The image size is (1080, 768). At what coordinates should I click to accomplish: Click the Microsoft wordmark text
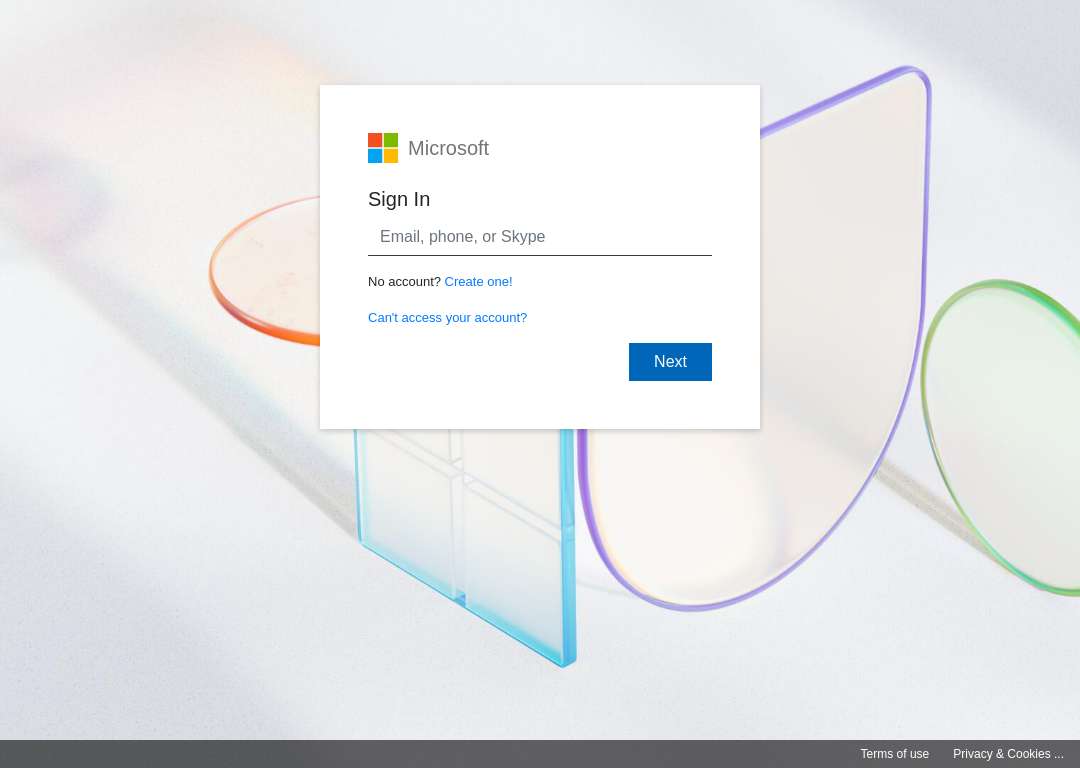click(448, 148)
